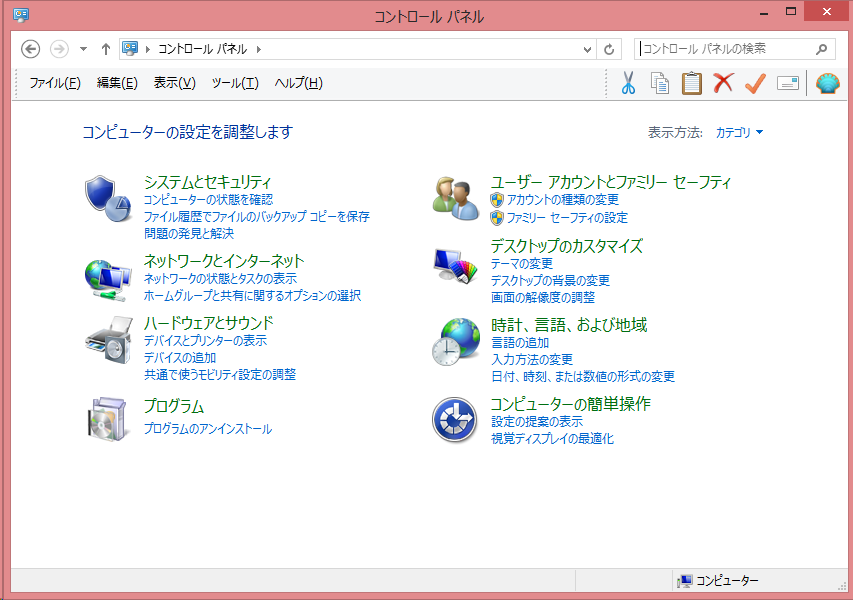Click 問題の発見と解決 link
Viewport: 853px width, 600px height.
(x=189, y=233)
